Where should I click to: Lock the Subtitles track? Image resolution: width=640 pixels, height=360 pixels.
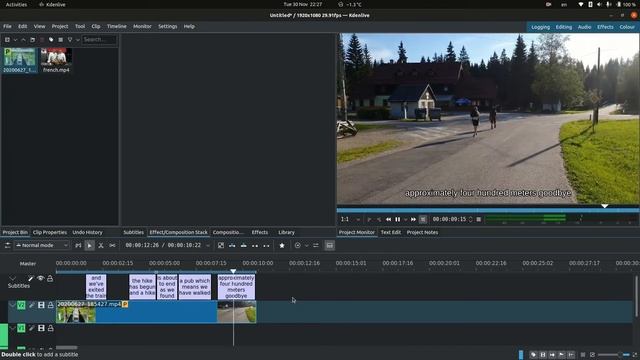tap(50, 279)
